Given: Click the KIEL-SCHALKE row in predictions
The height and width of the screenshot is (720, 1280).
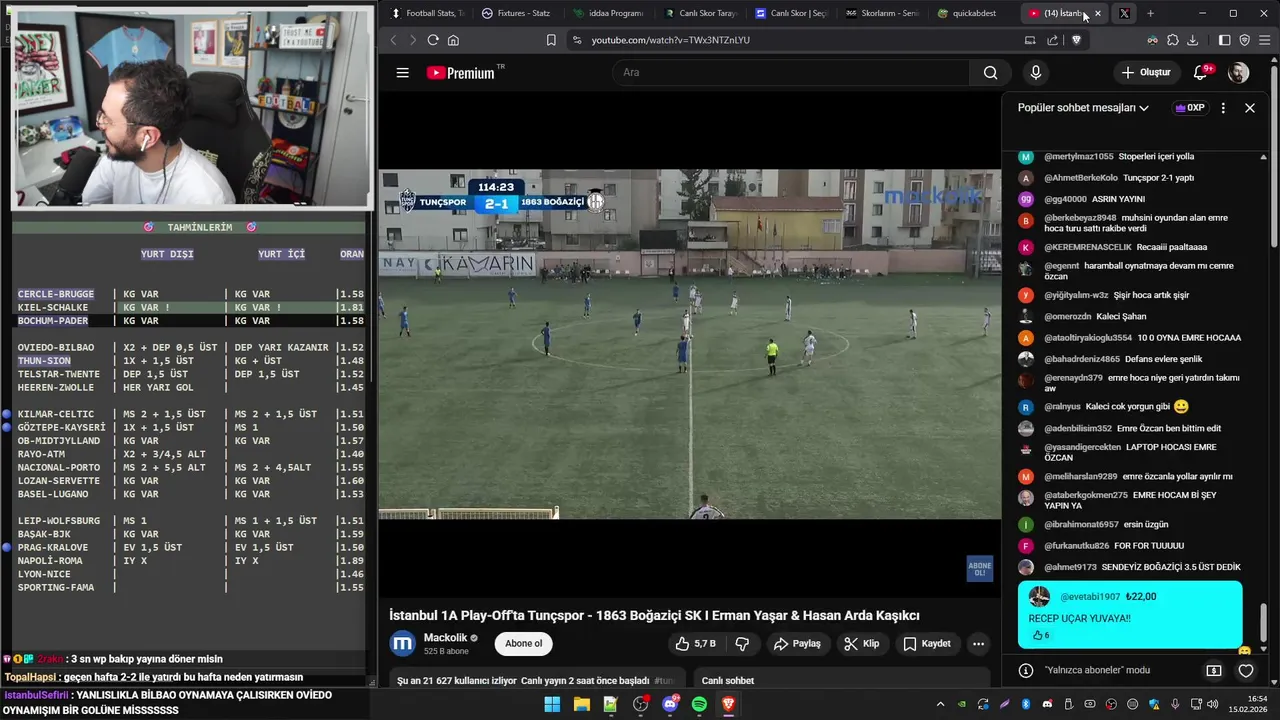Looking at the screenshot, I should 190,307.
